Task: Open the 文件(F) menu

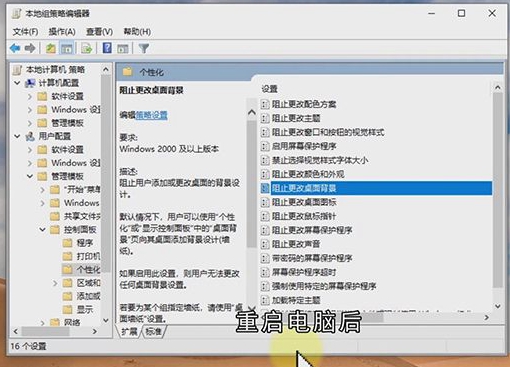Action: (x=25, y=32)
